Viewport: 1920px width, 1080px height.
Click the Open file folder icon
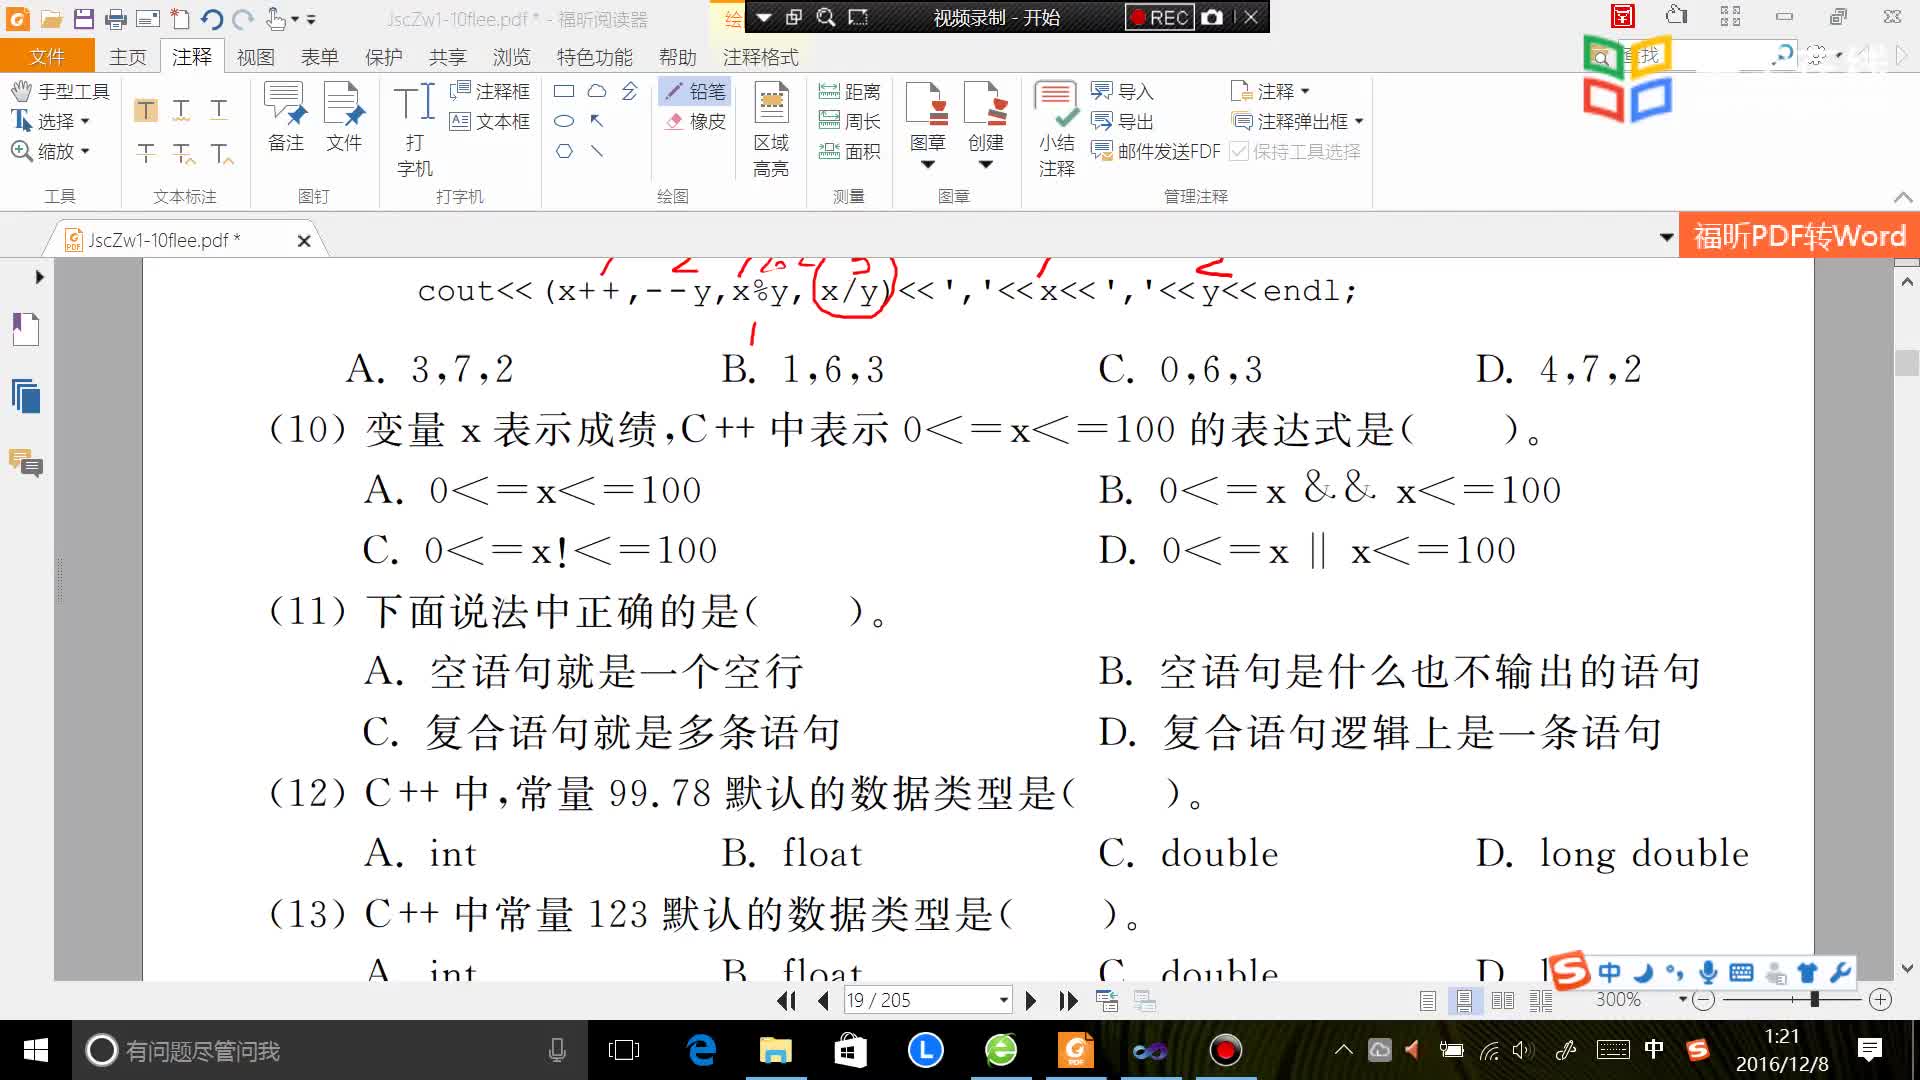pyautogui.click(x=52, y=18)
